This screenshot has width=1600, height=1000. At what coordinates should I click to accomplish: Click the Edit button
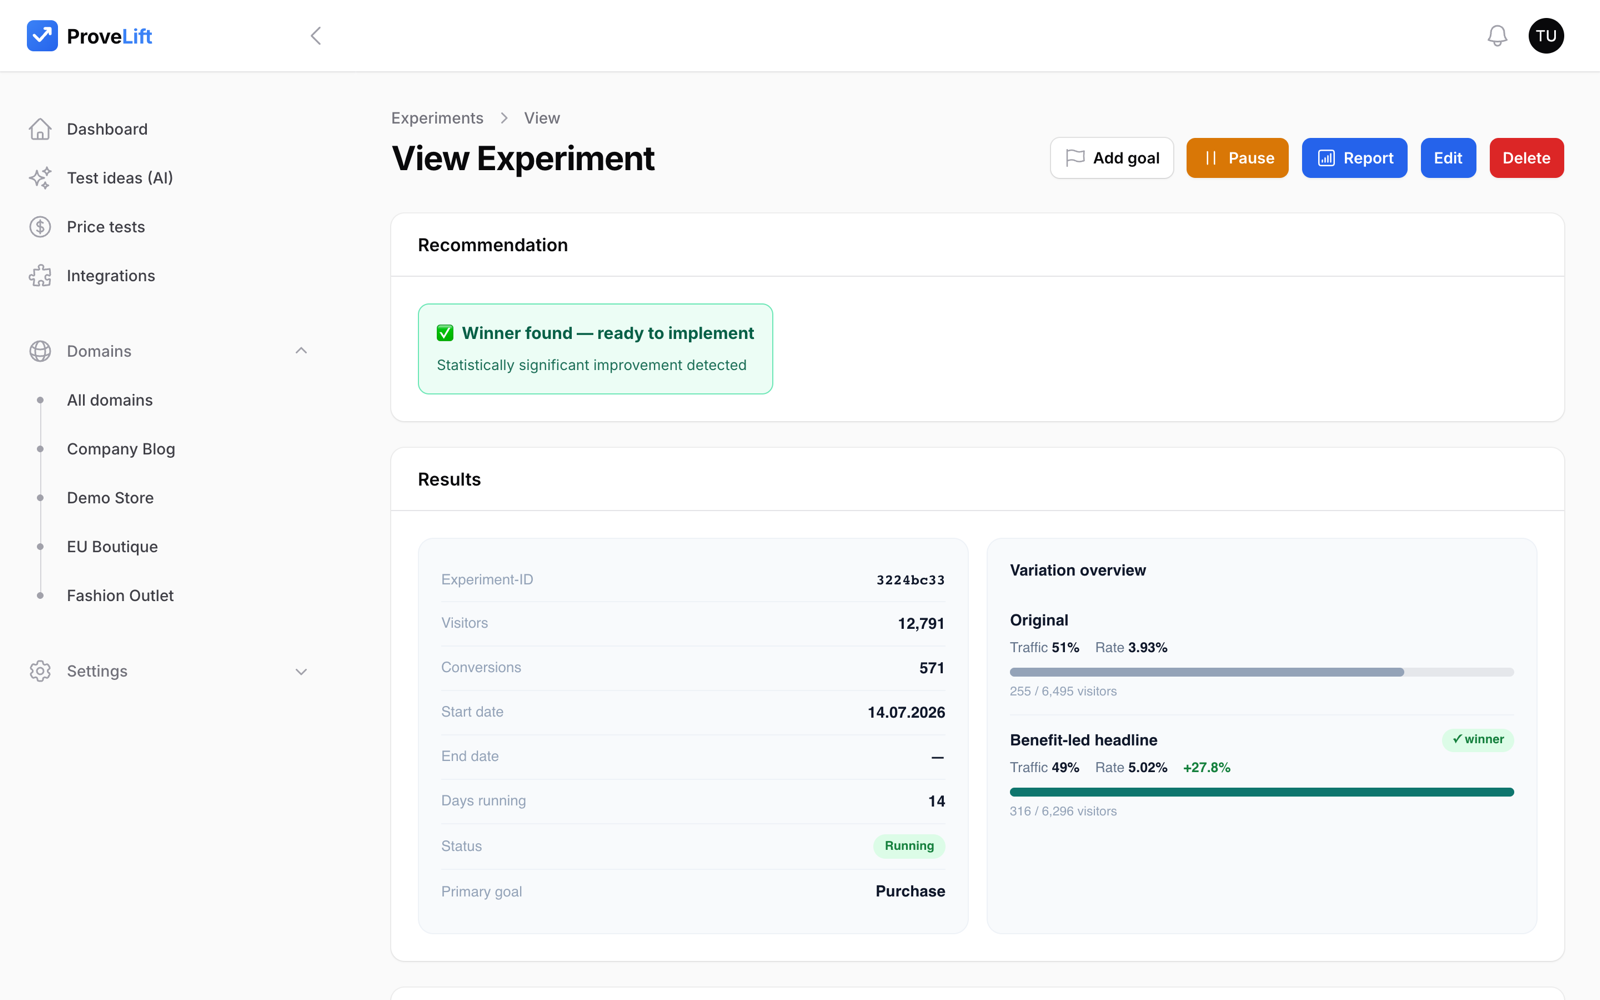pyautogui.click(x=1448, y=158)
